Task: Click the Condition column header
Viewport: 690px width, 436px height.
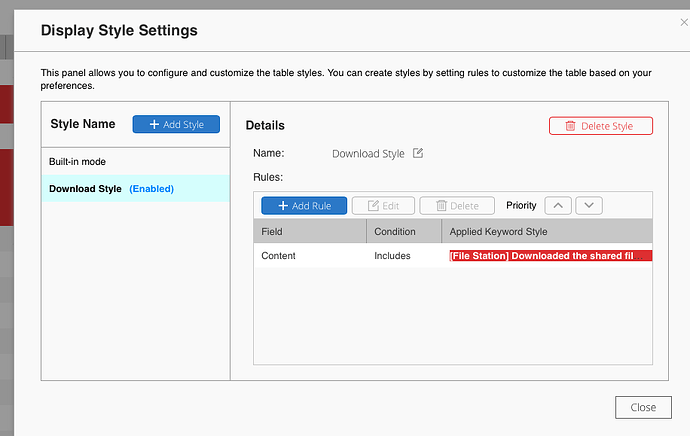Action: (394, 231)
